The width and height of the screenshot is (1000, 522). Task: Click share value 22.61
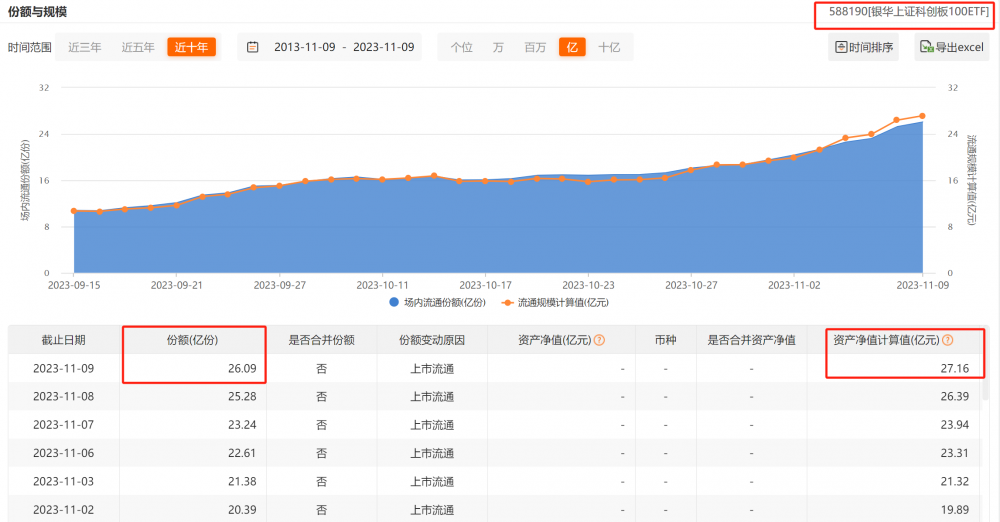pos(242,453)
